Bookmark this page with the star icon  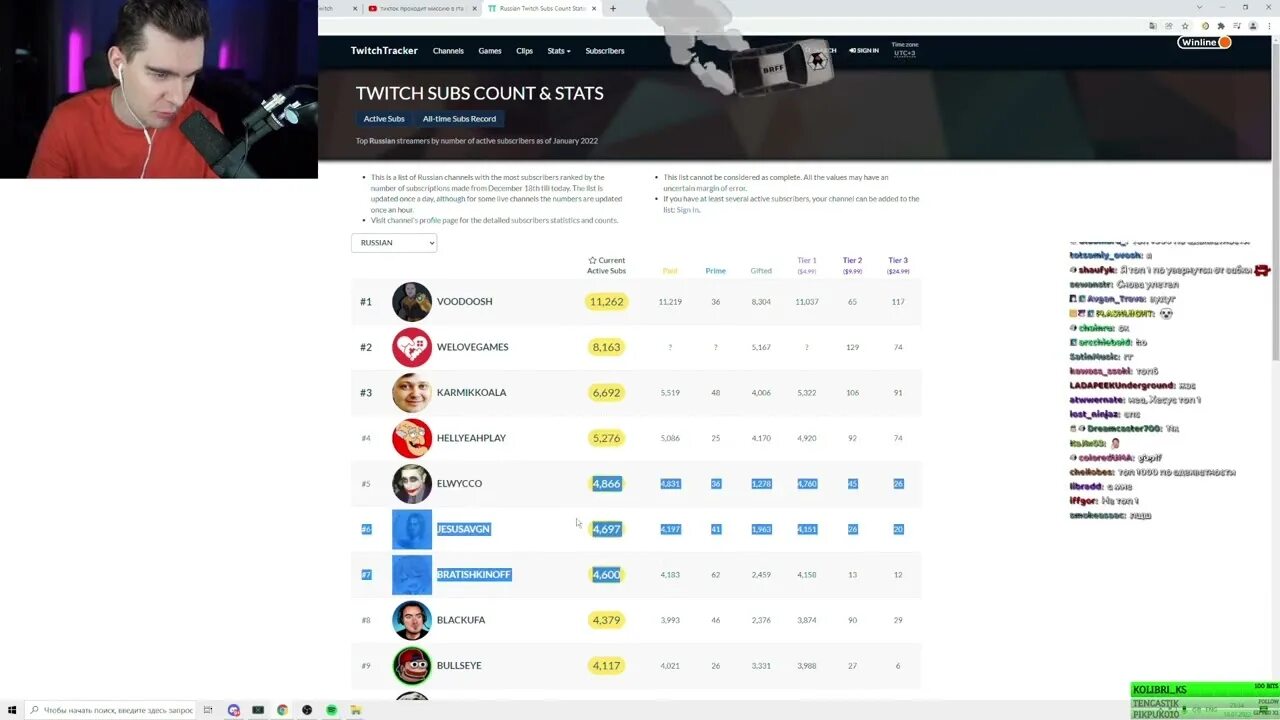[x=1185, y=26]
